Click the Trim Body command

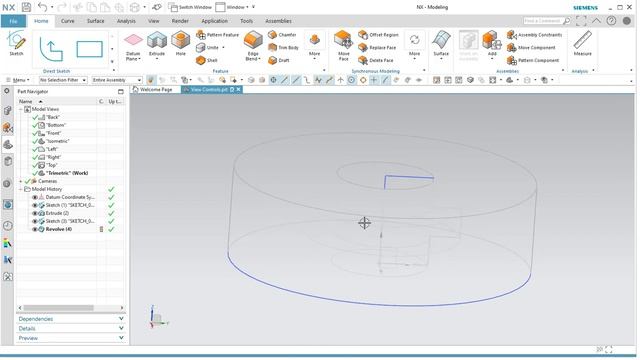(x=284, y=48)
